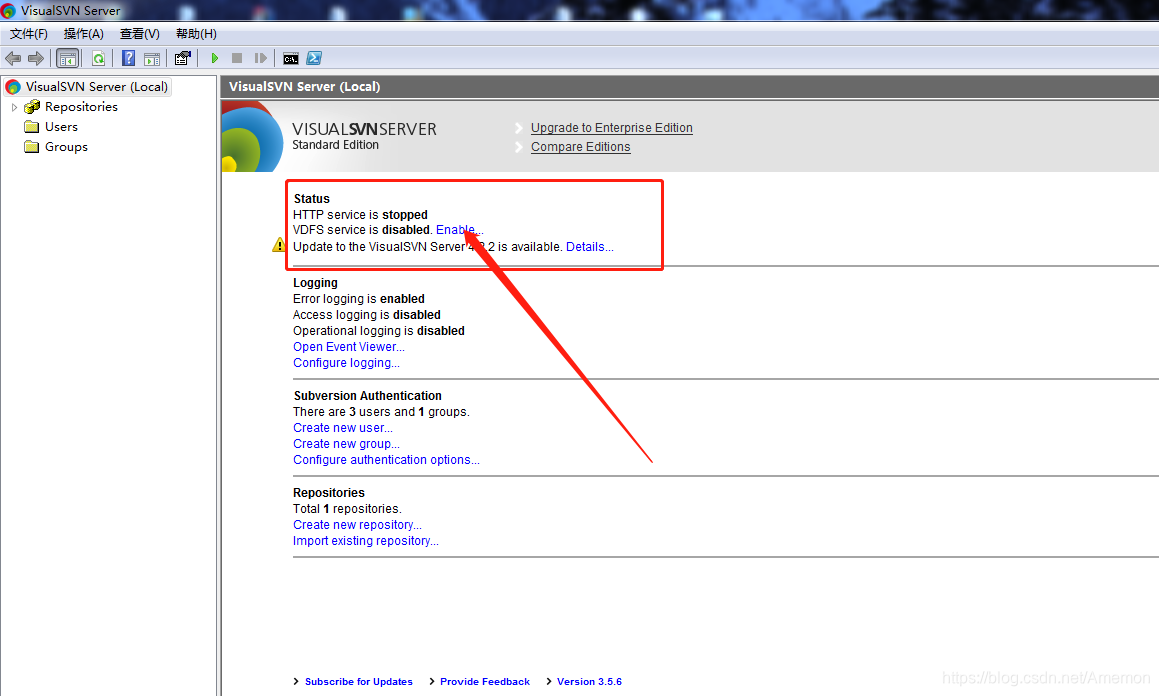Click 'Operational logging is disabled' text
The image size is (1159, 696).
[378, 331]
